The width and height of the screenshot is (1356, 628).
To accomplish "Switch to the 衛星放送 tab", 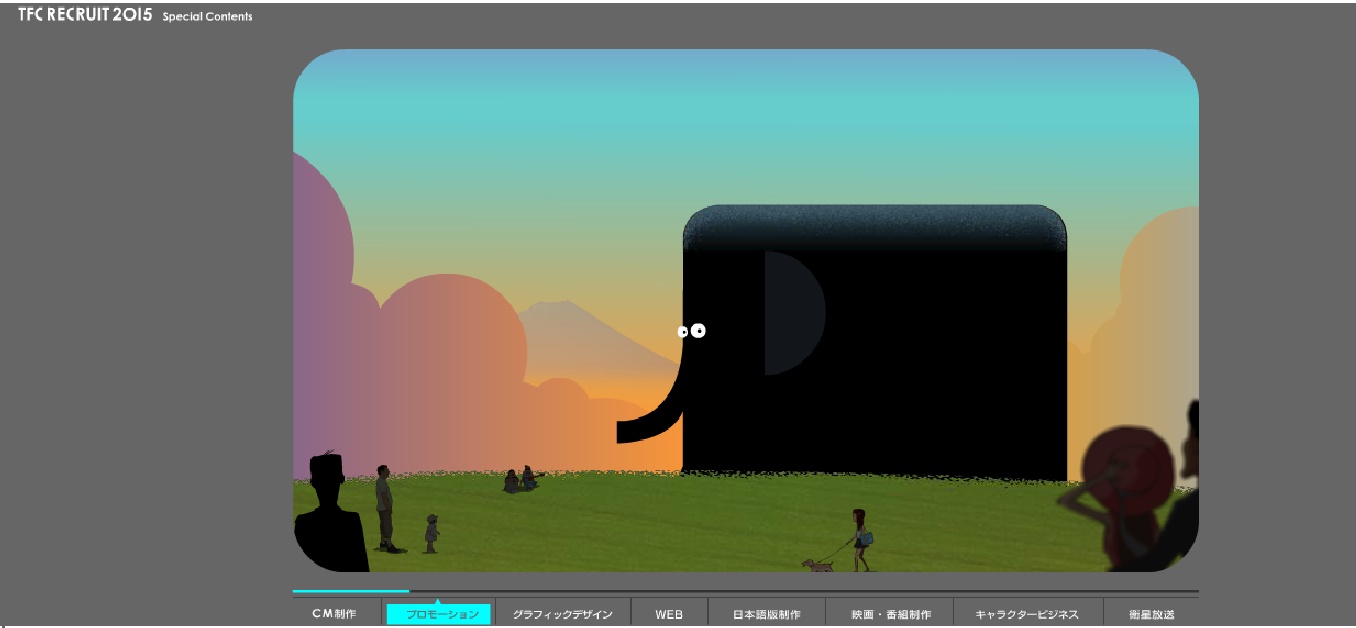I will click(1151, 614).
